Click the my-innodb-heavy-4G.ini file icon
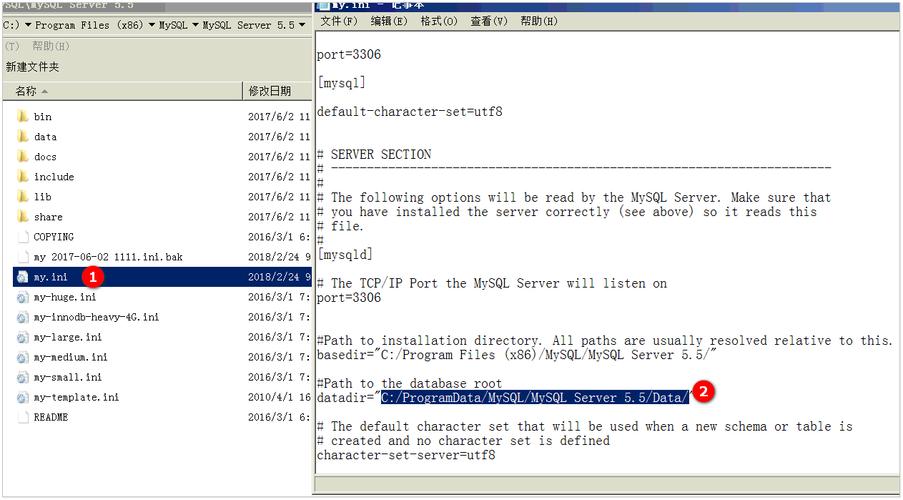Viewport: 903px width, 500px height. (23, 317)
